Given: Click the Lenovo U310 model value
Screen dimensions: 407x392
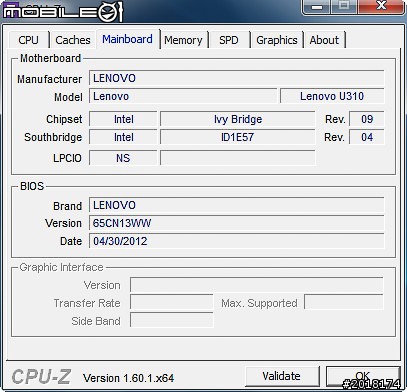Looking at the screenshot, I should pyautogui.click(x=332, y=96).
